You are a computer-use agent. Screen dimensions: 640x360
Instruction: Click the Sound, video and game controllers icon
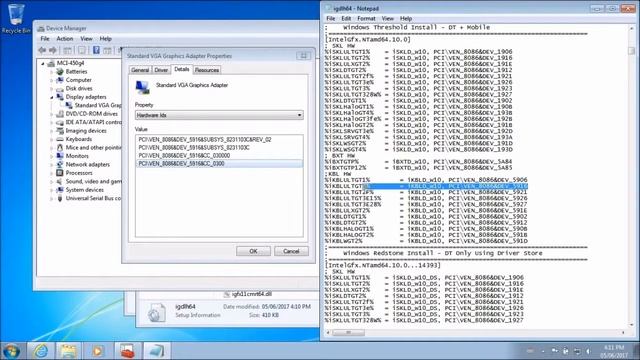coord(60,181)
